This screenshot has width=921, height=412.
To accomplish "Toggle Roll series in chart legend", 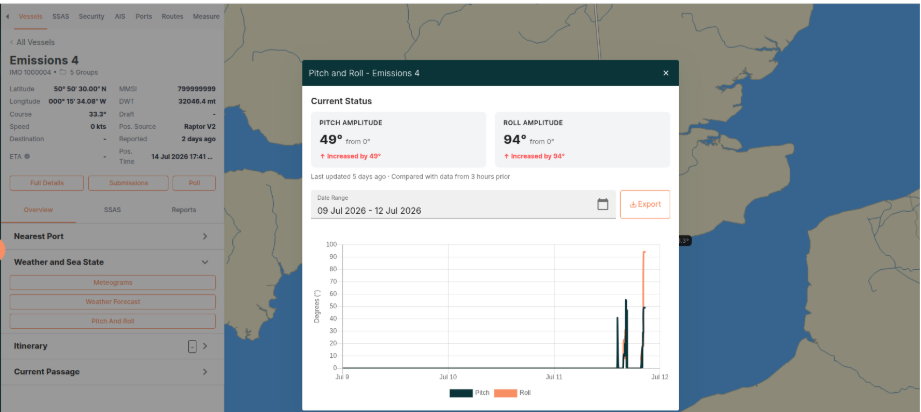I will tap(512, 393).
